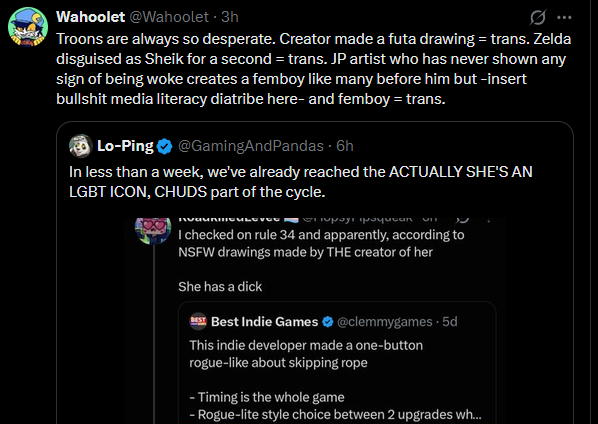This screenshot has width=598, height=424.
Task: Open the three-dot more menu on Wahoolet's post
Action: click(x=564, y=17)
